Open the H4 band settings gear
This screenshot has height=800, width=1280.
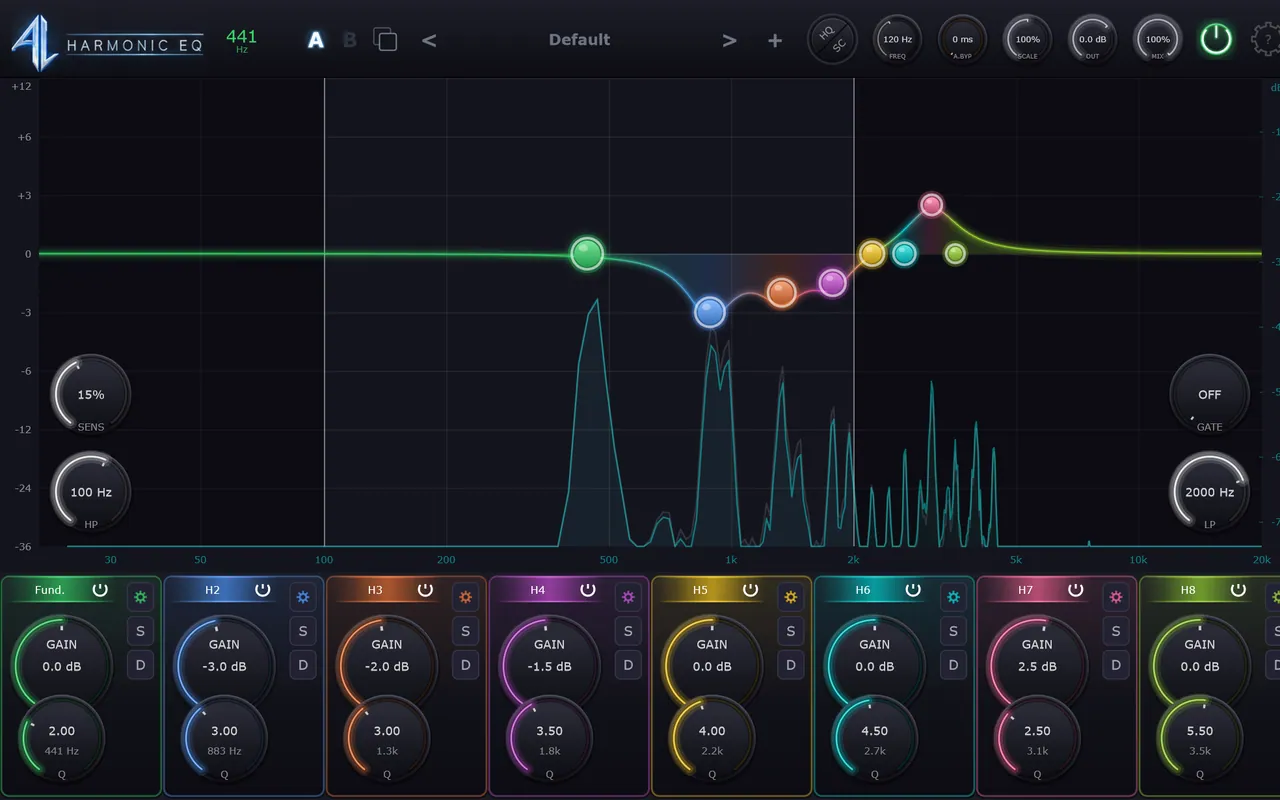click(x=628, y=598)
